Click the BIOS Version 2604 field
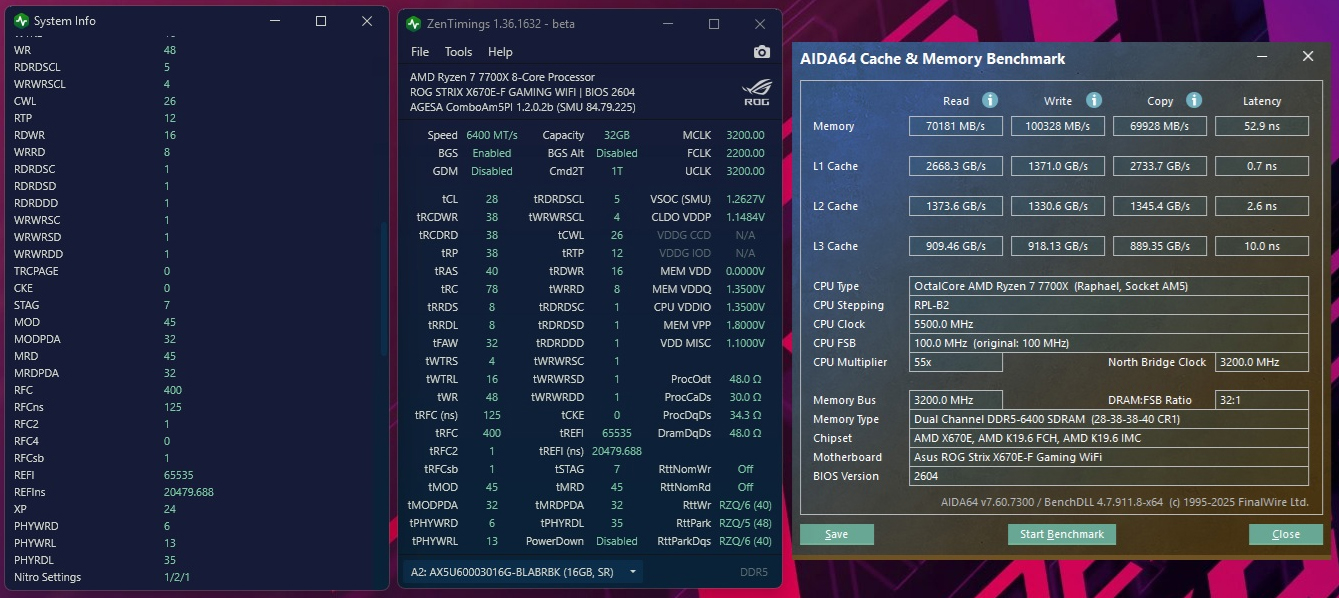The height and width of the screenshot is (598, 1339). coord(1109,476)
